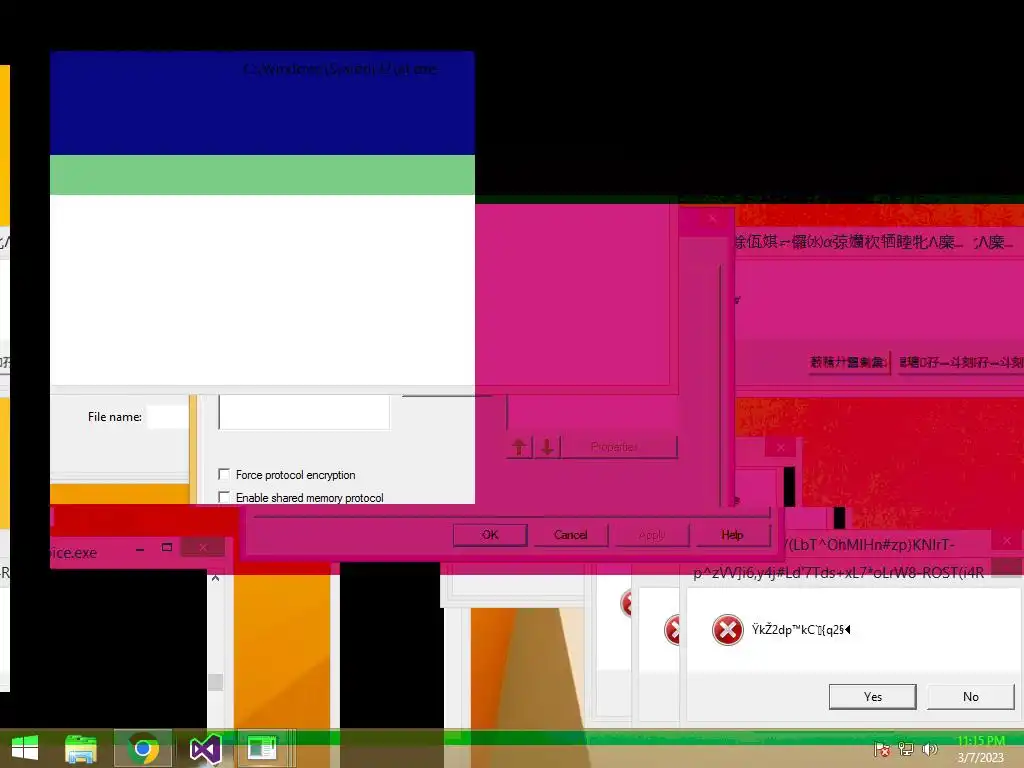Click the garbled text 'ŸkŽ2dp™kC' message
This screenshot has height=768, width=1024.
point(801,630)
